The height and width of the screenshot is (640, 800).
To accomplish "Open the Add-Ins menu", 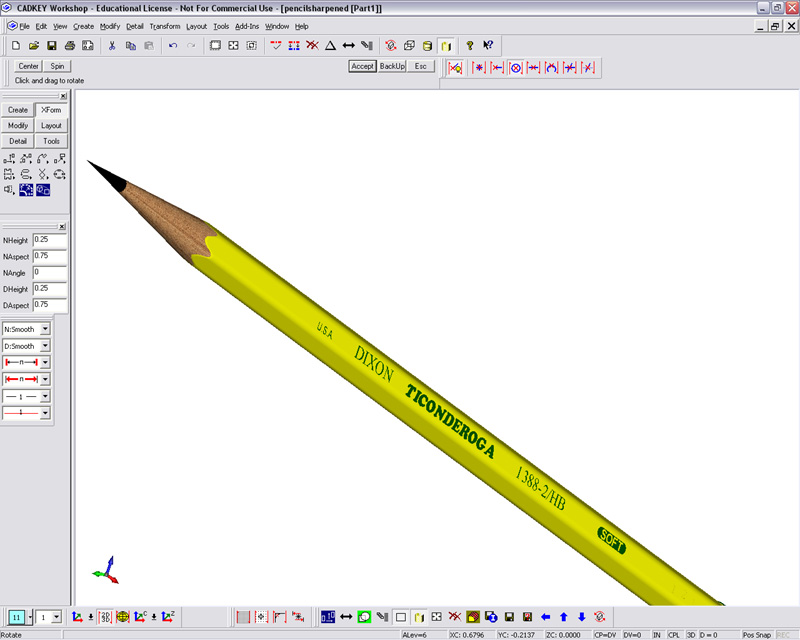I will click(247, 26).
